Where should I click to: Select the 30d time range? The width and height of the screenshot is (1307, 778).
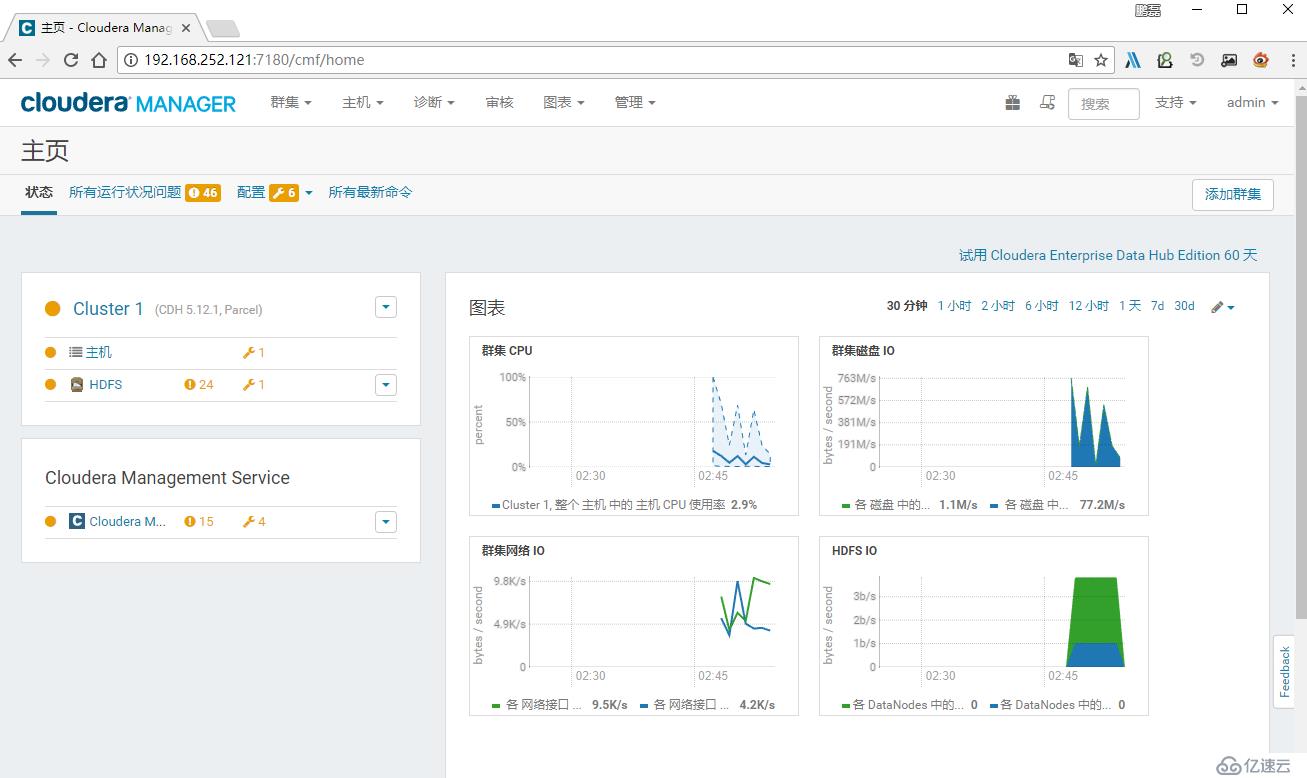tap(1184, 306)
